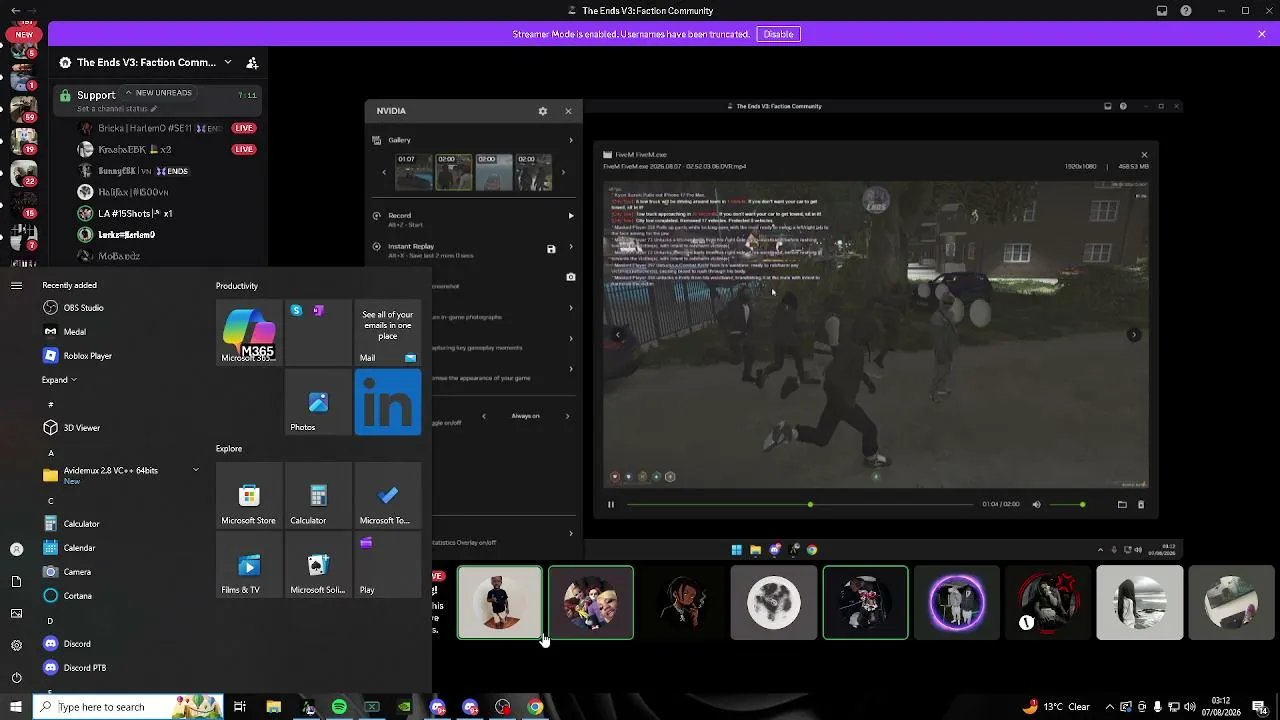This screenshot has height=720, width=1280.
Task: Expand the Start menu hamburger navigation
Action: (x=16, y=285)
